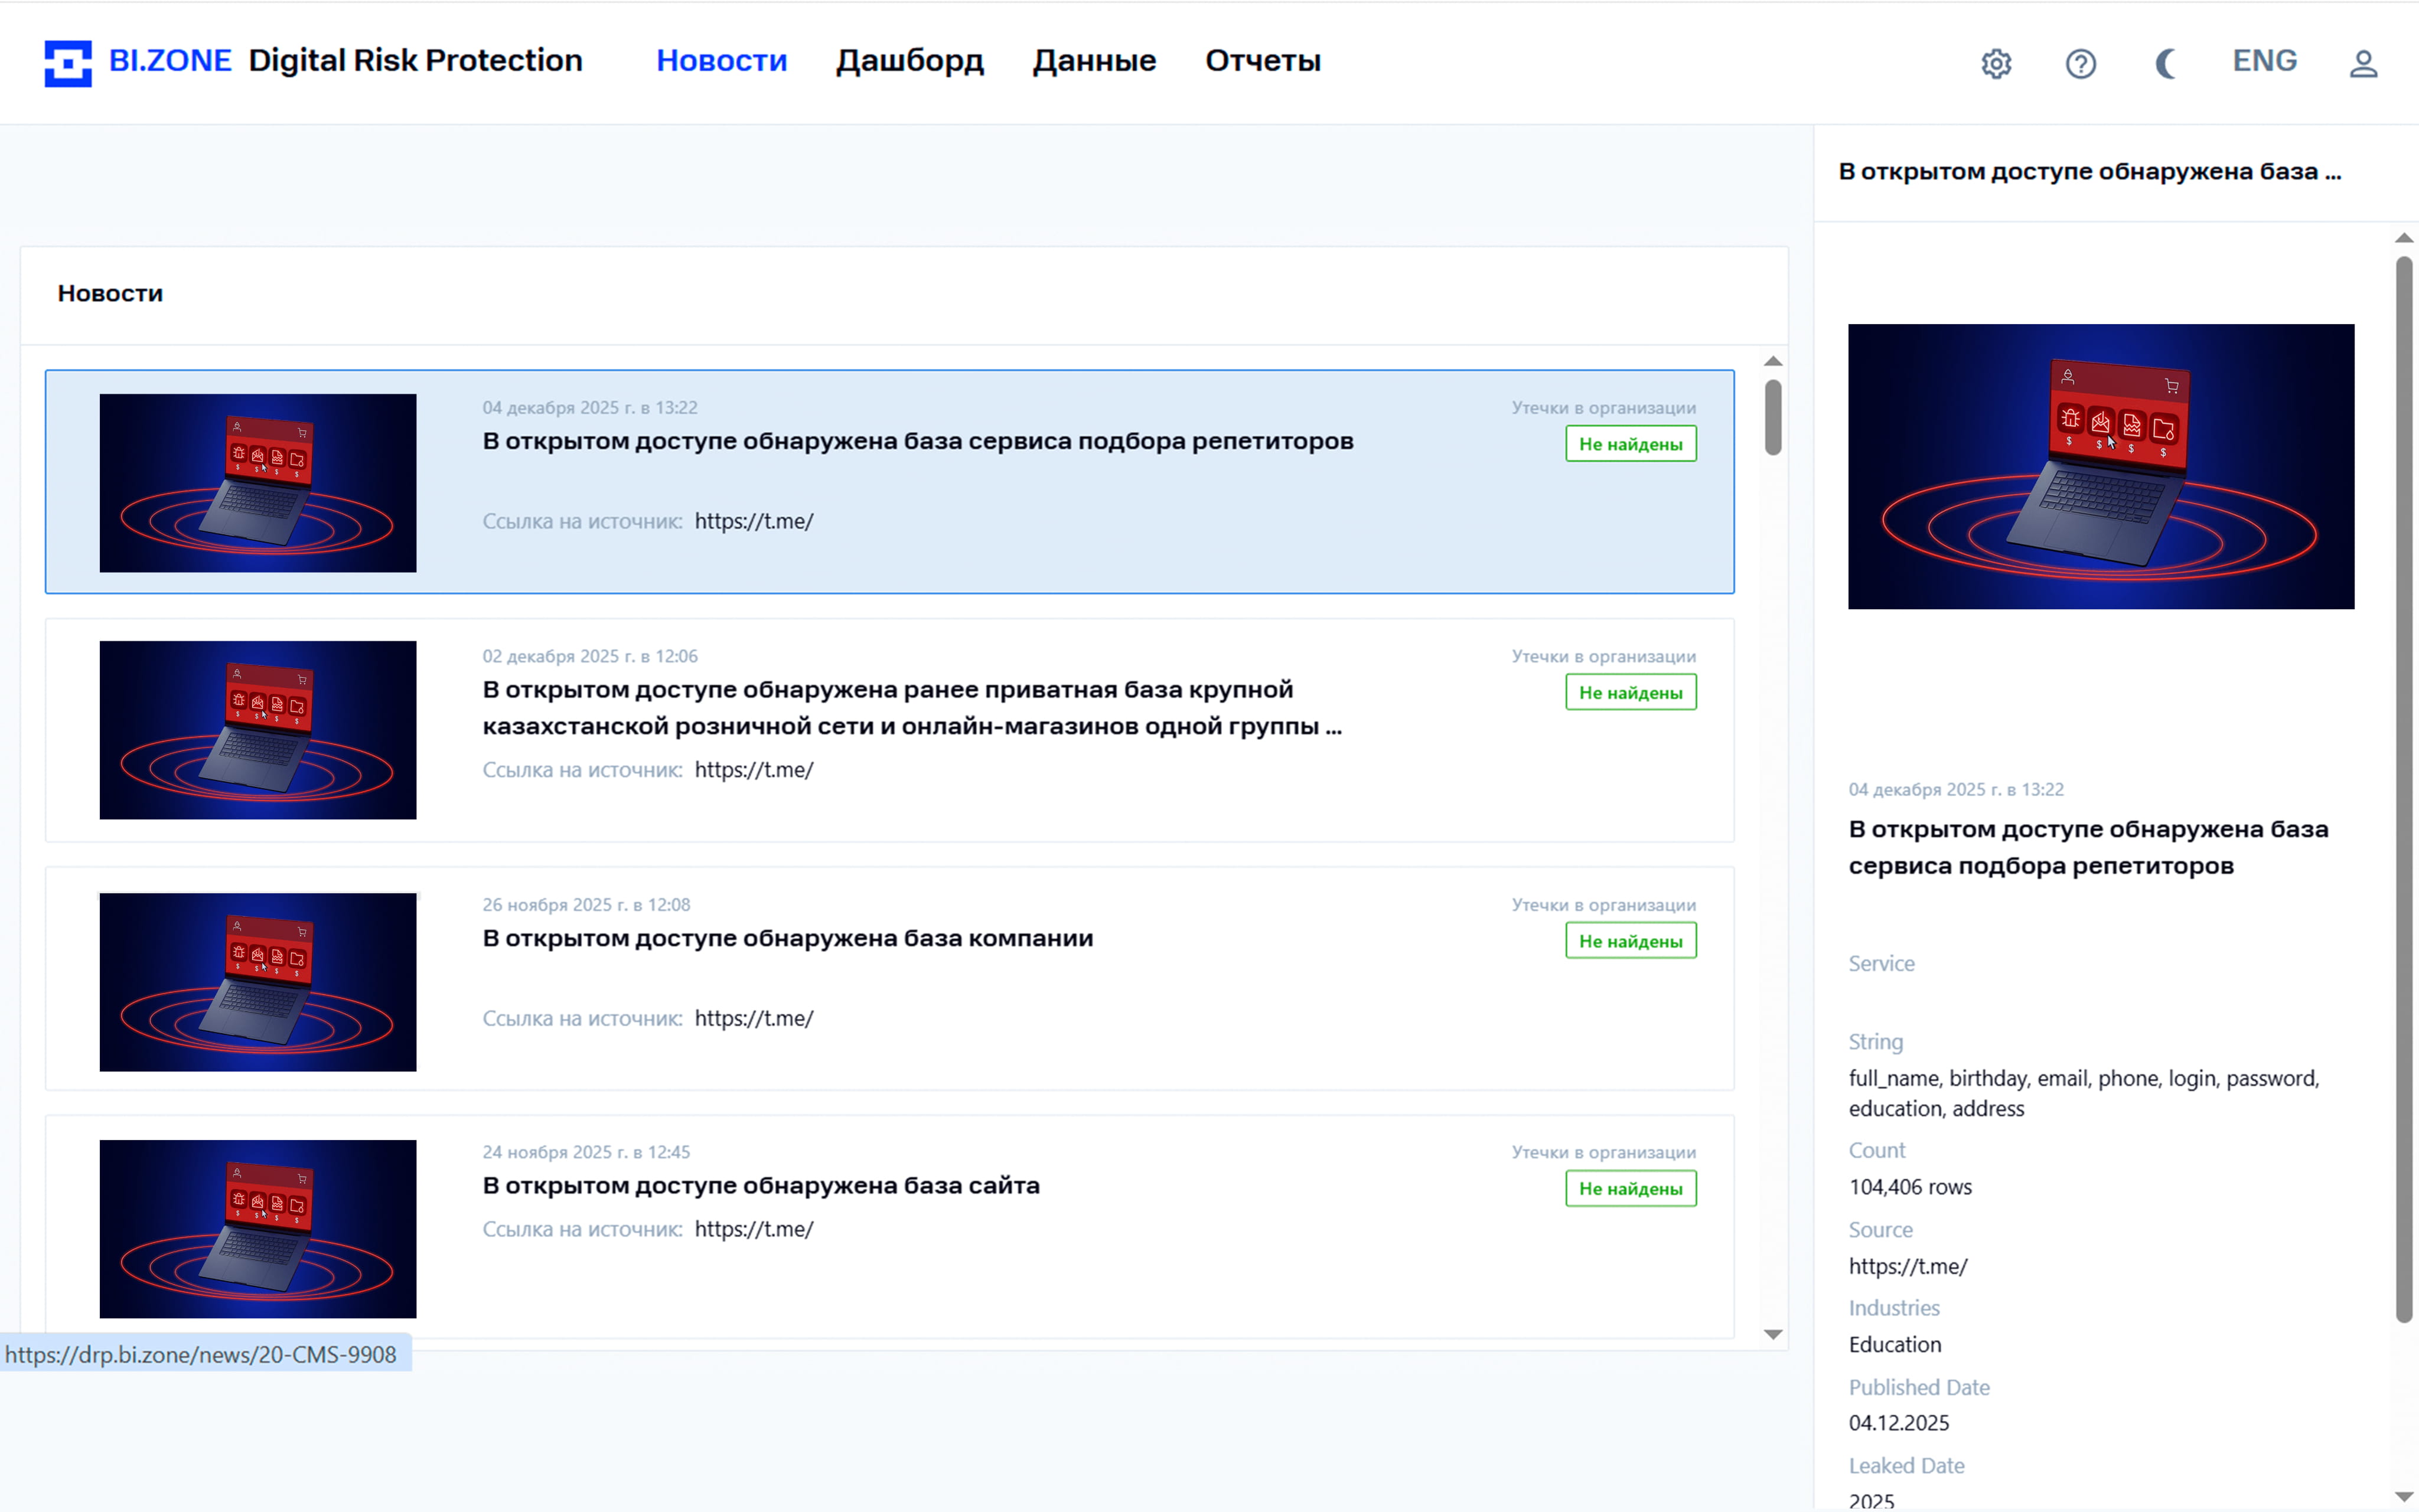Open the Дашборд section
2419x1512 pixels.
909,60
